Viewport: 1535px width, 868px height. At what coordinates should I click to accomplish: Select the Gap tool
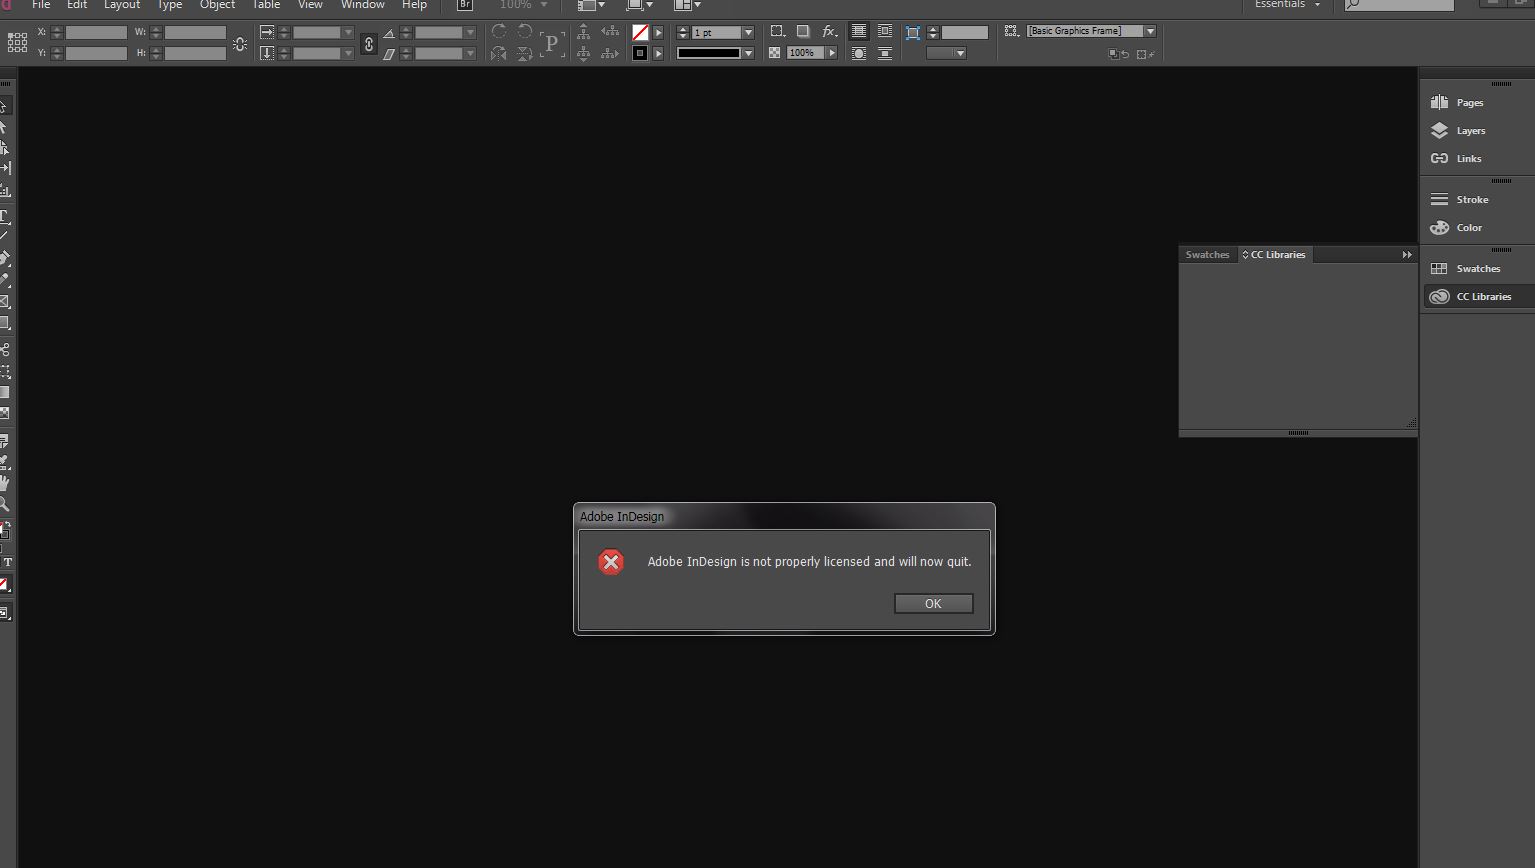click(x=4, y=168)
